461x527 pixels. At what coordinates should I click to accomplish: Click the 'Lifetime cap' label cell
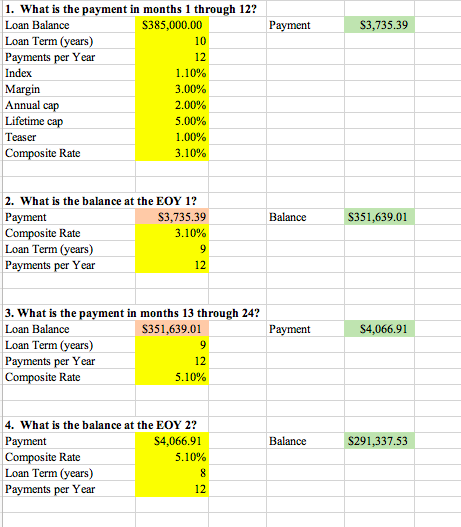click(x=69, y=121)
